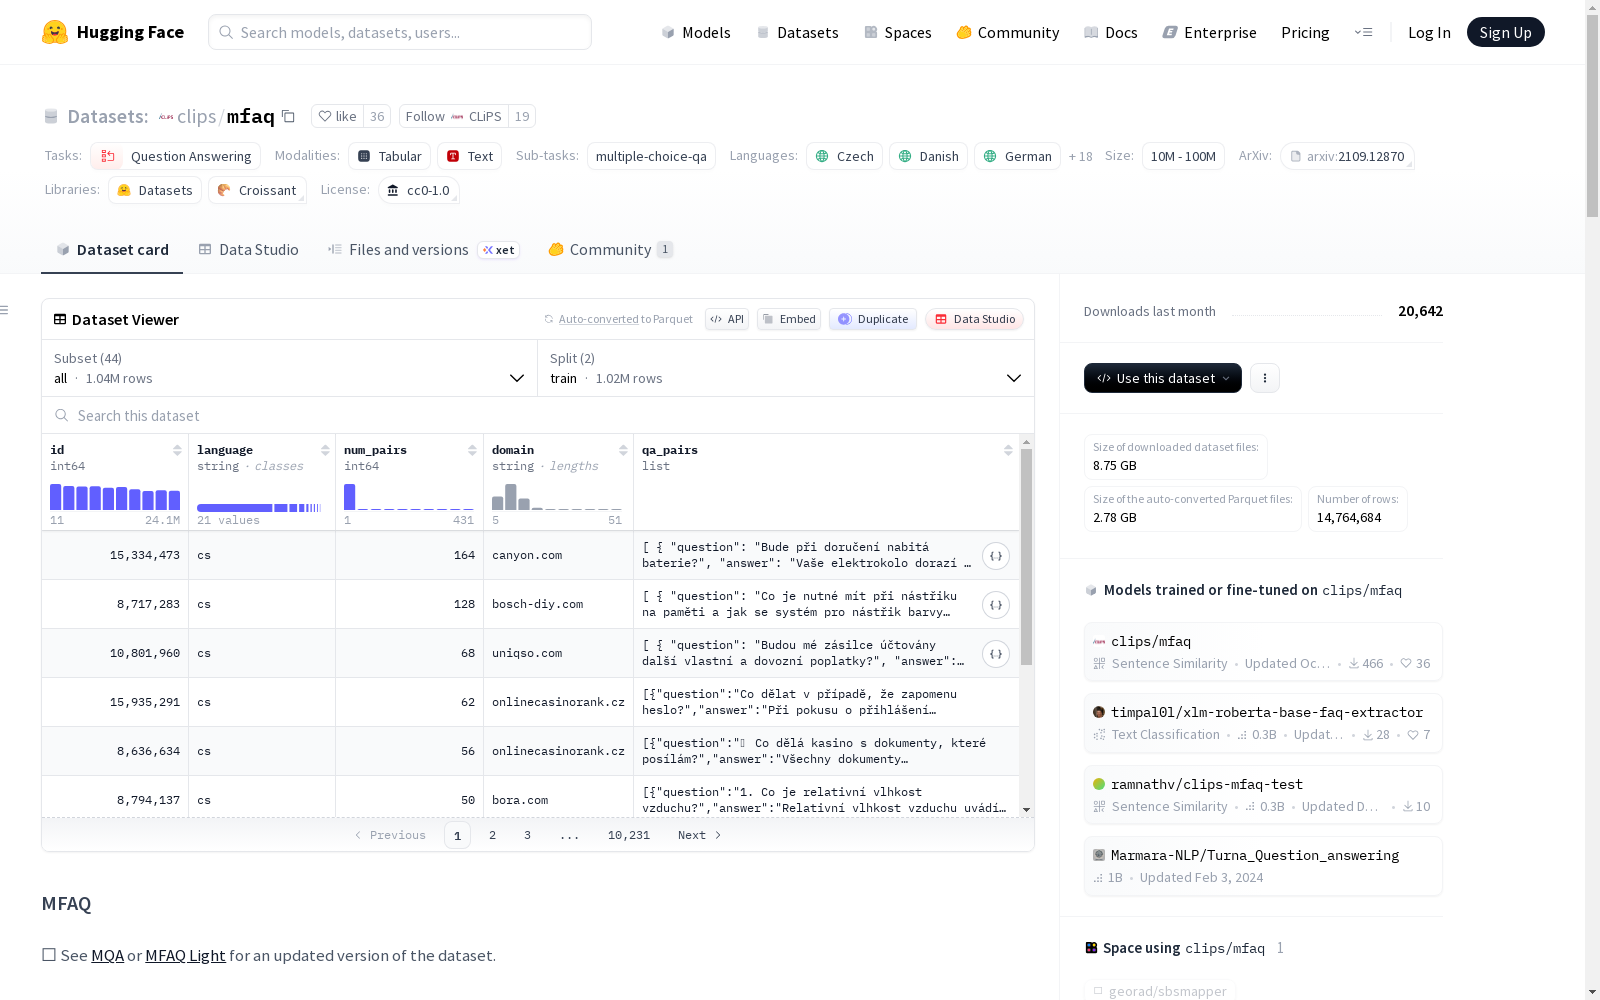Select the Czech language tag

click(845, 156)
